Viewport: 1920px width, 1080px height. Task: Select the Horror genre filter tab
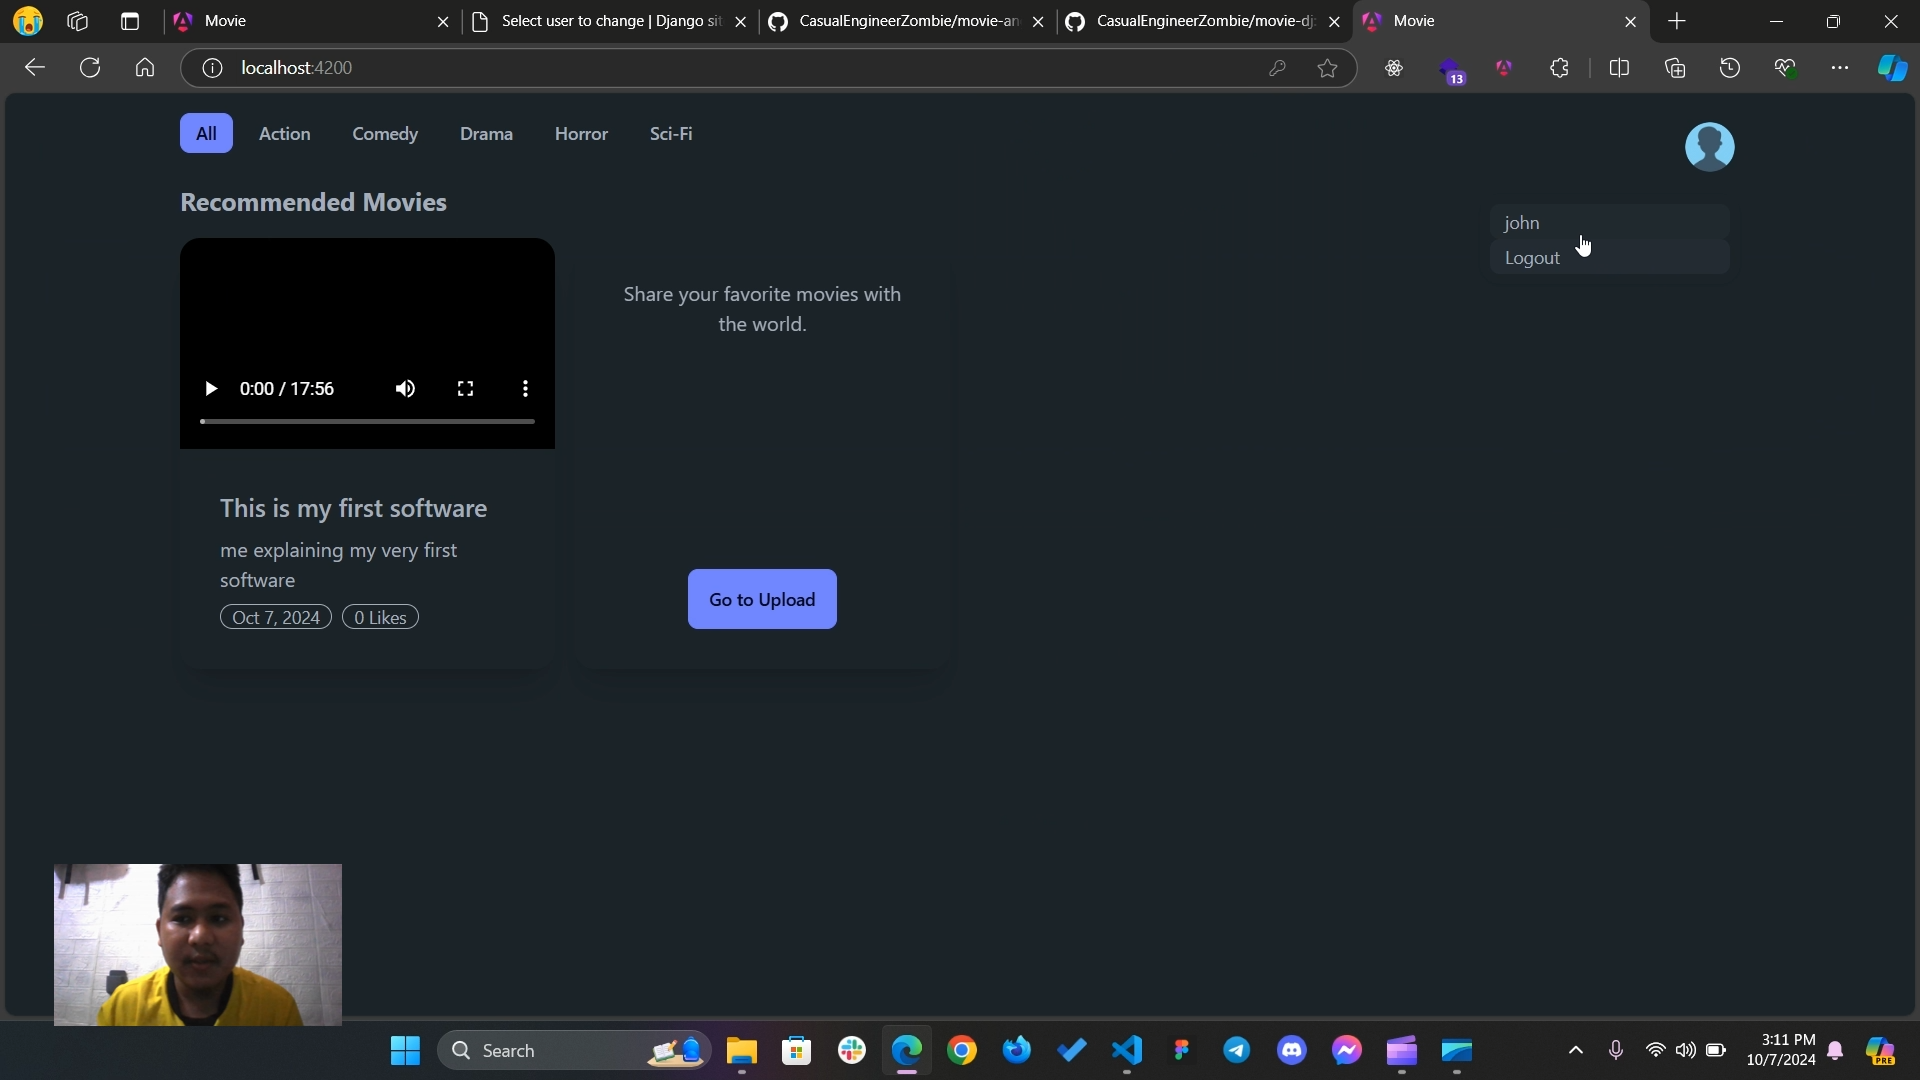582,132
